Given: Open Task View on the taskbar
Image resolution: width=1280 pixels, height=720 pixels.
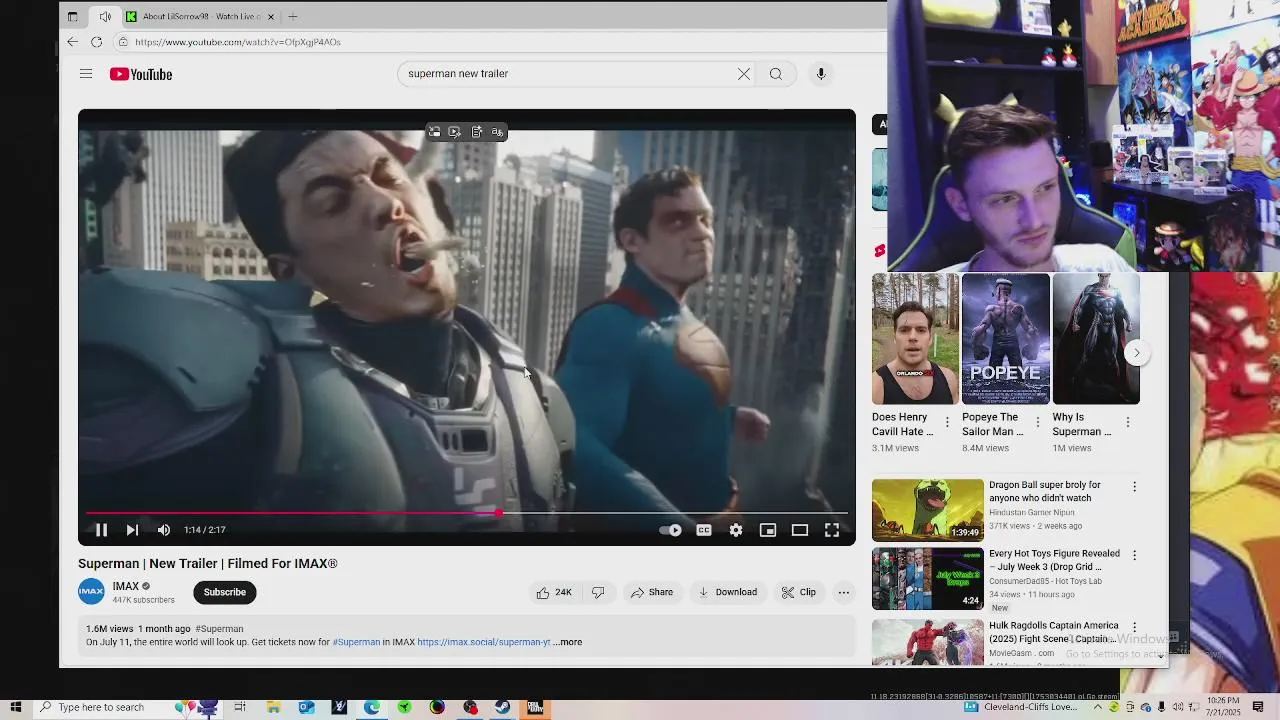Looking at the screenshot, I should 240,707.
